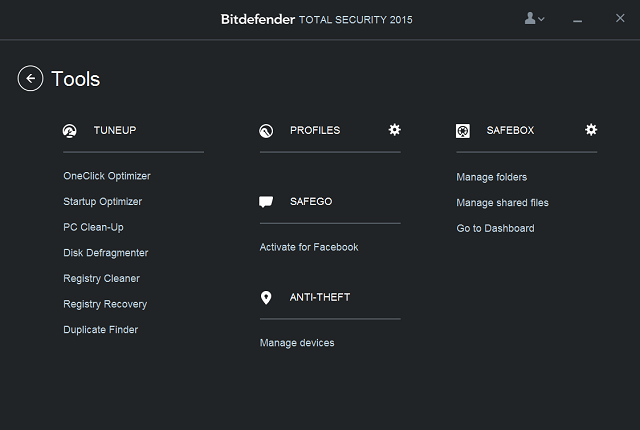Close the Bitdefender window

click(x=620, y=18)
